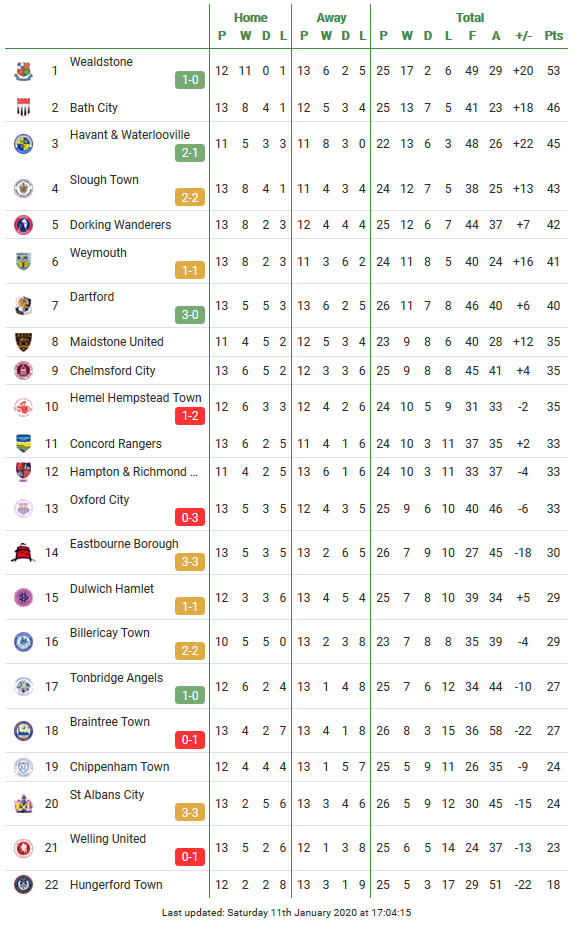Click the Maidstone United crest icon
576x926 pixels.
23,342
